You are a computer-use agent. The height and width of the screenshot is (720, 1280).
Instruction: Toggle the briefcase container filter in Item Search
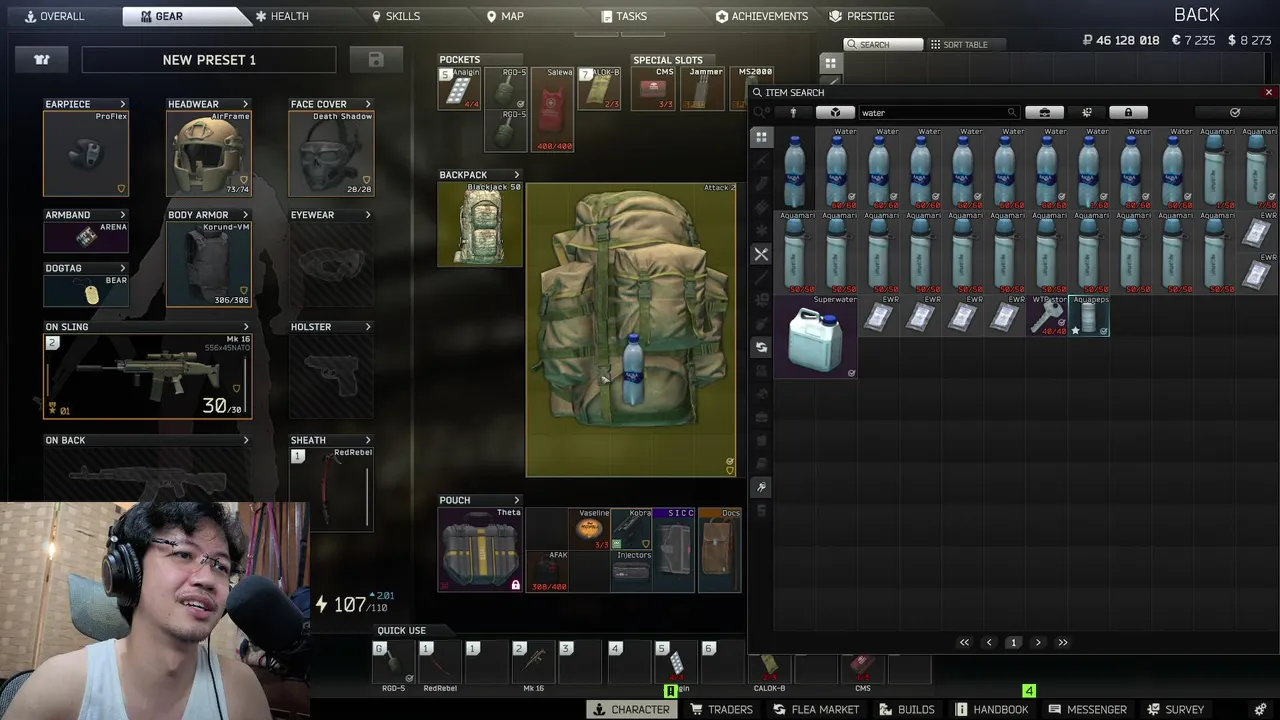[1045, 113]
